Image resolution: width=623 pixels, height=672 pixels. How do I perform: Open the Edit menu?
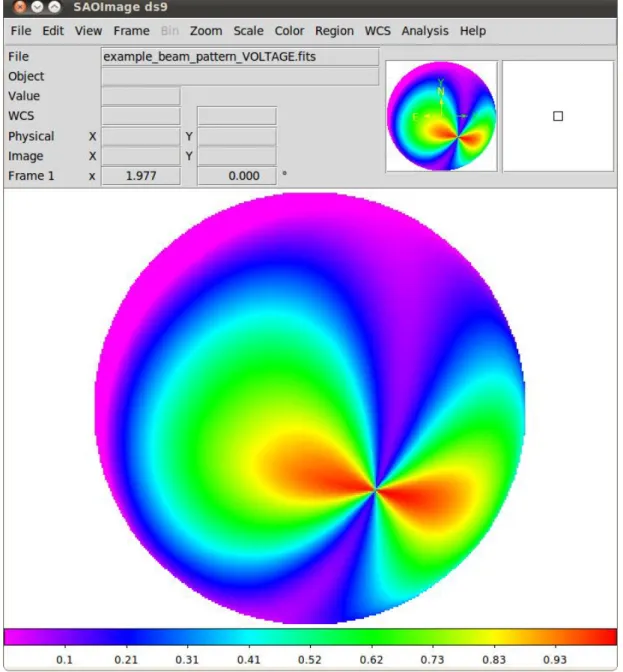53,31
